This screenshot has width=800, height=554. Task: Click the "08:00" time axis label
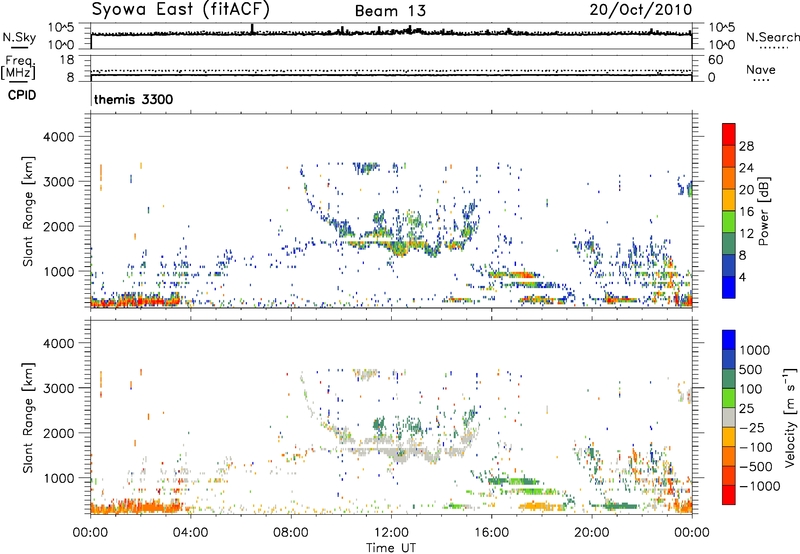pyautogui.click(x=290, y=533)
